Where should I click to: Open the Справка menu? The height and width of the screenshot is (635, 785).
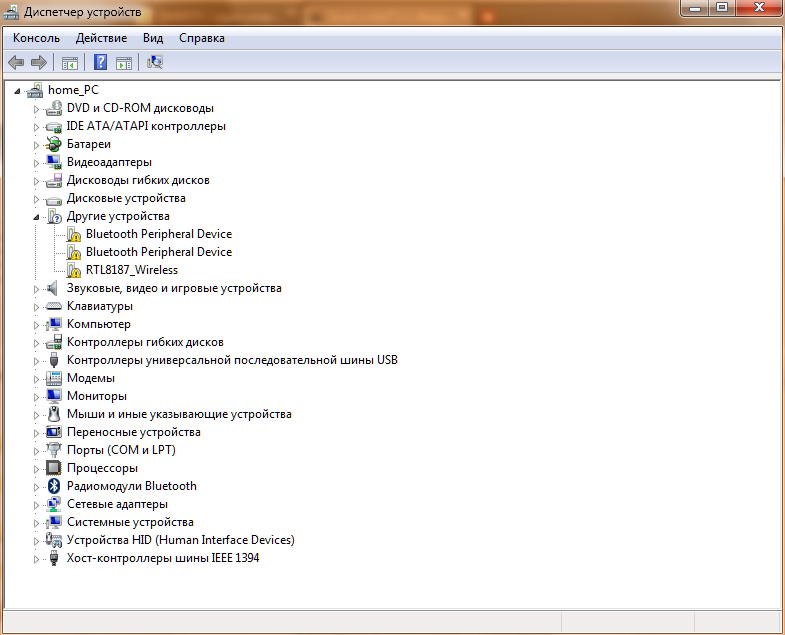point(202,38)
